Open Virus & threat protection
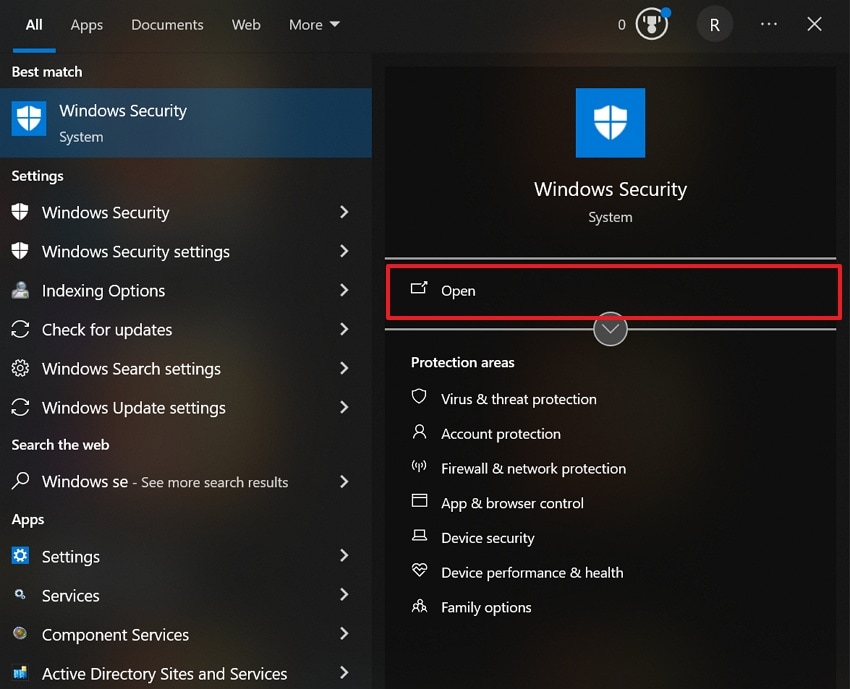 pyautogui.click(x=518, y=398)
